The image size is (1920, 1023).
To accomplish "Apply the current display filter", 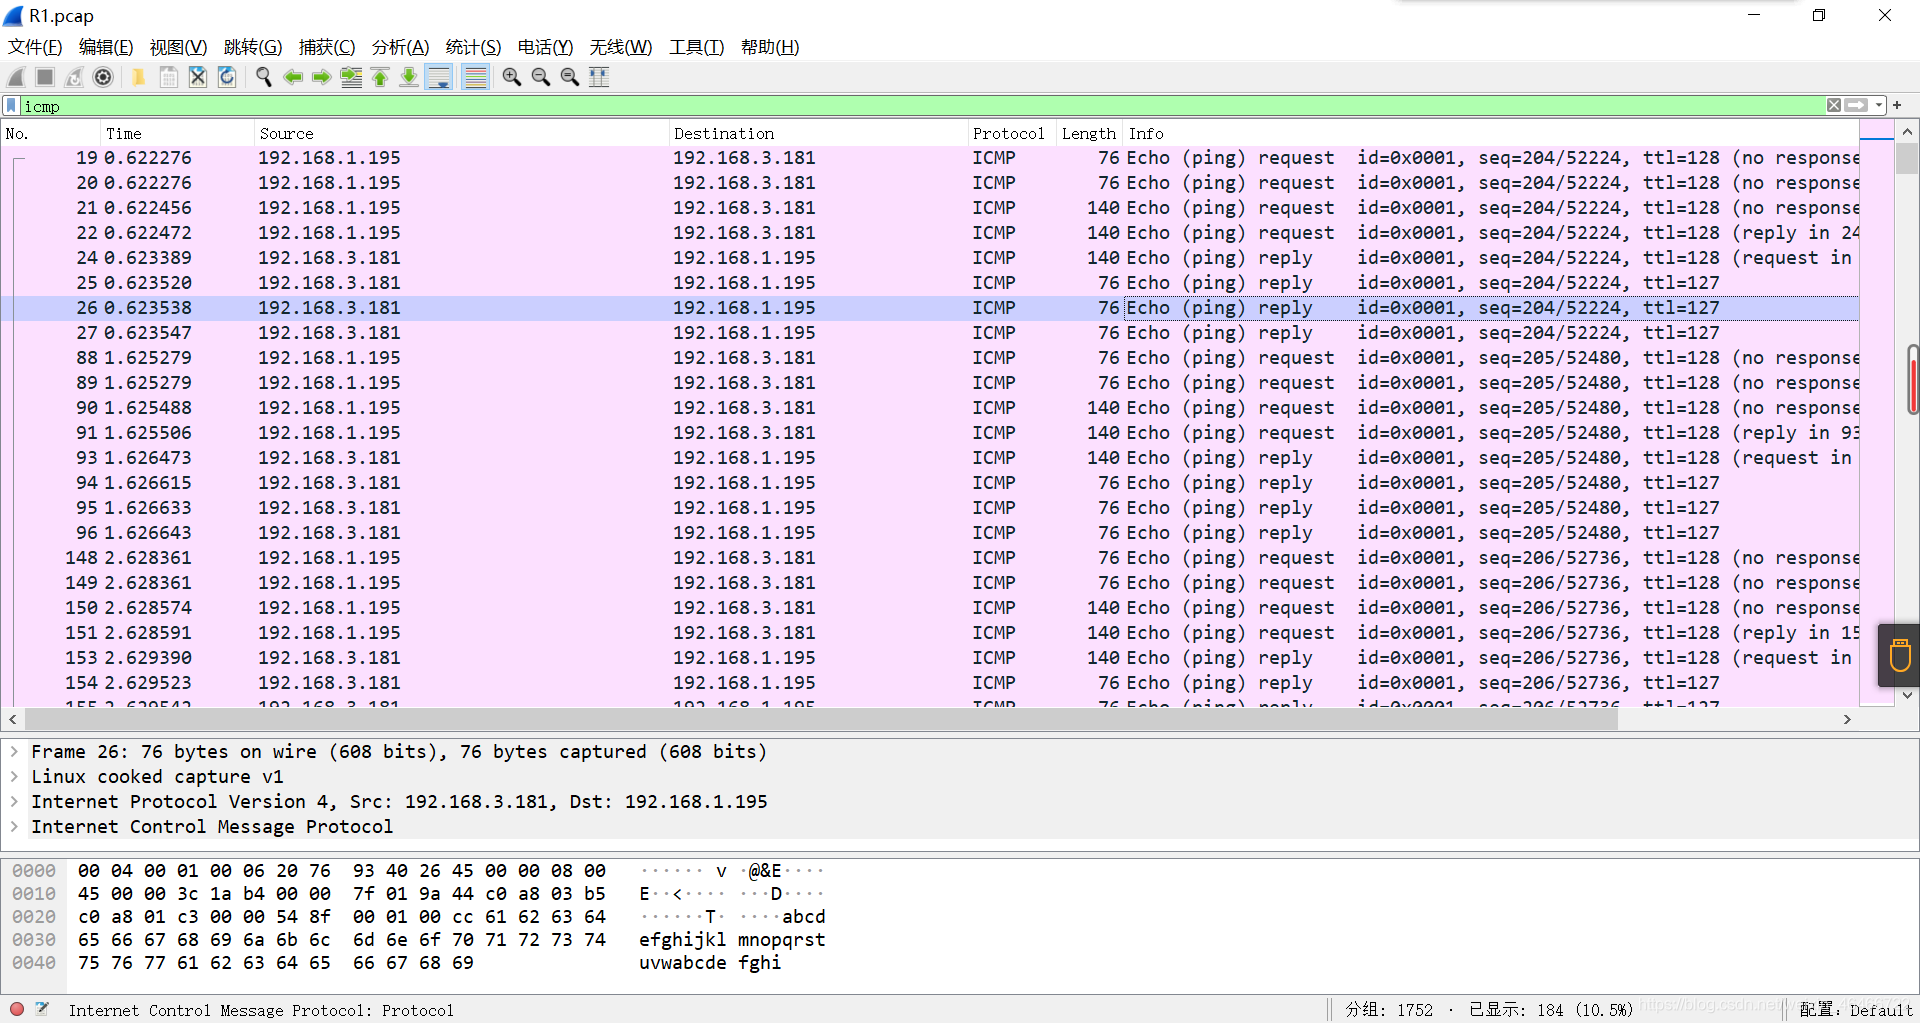I will click(x=1856, y=105).
